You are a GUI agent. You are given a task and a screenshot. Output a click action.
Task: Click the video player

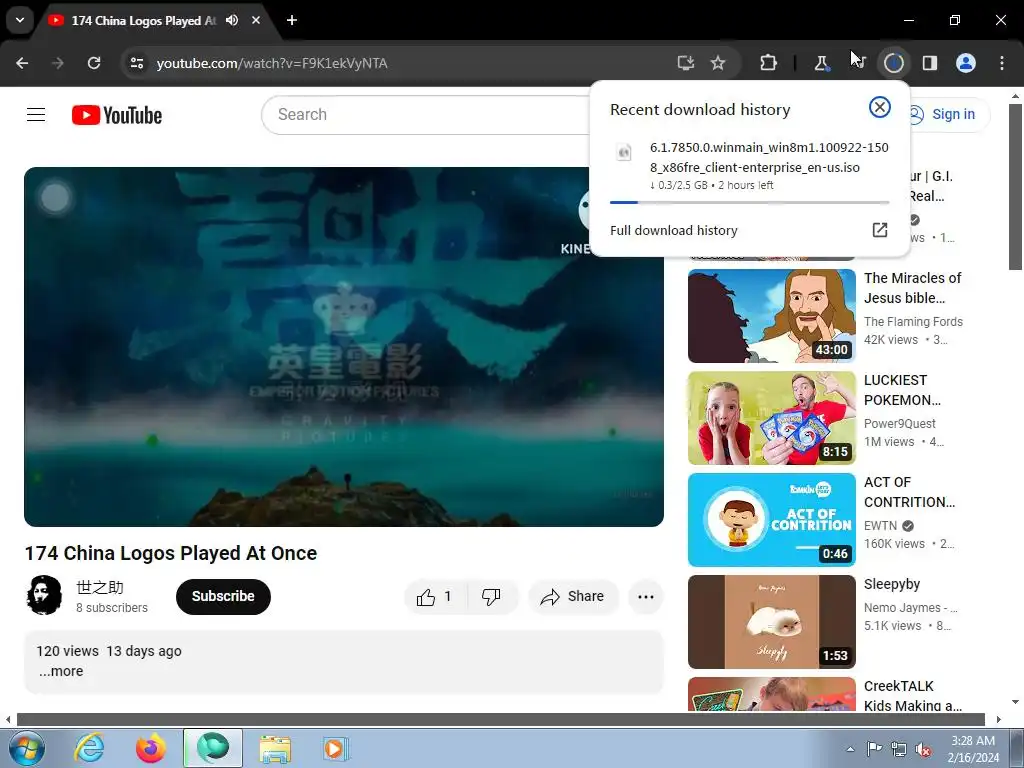tap(344, 347)
